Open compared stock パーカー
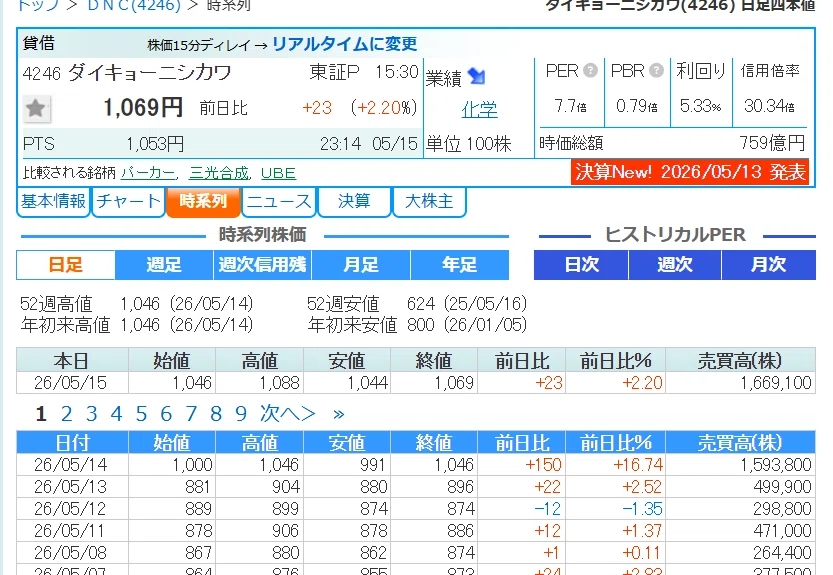Screen dimensions: 833x575 [148, 173]
